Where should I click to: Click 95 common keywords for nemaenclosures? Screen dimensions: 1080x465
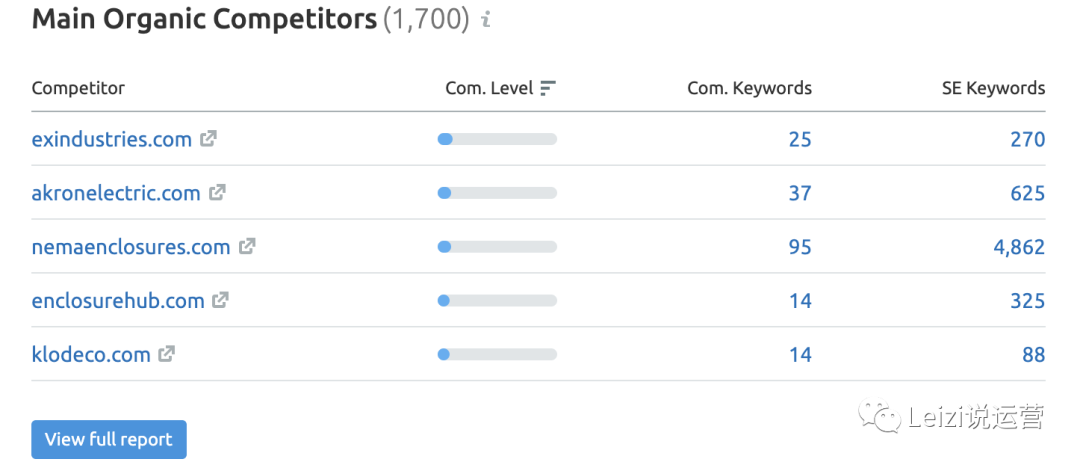pos(800,247)
